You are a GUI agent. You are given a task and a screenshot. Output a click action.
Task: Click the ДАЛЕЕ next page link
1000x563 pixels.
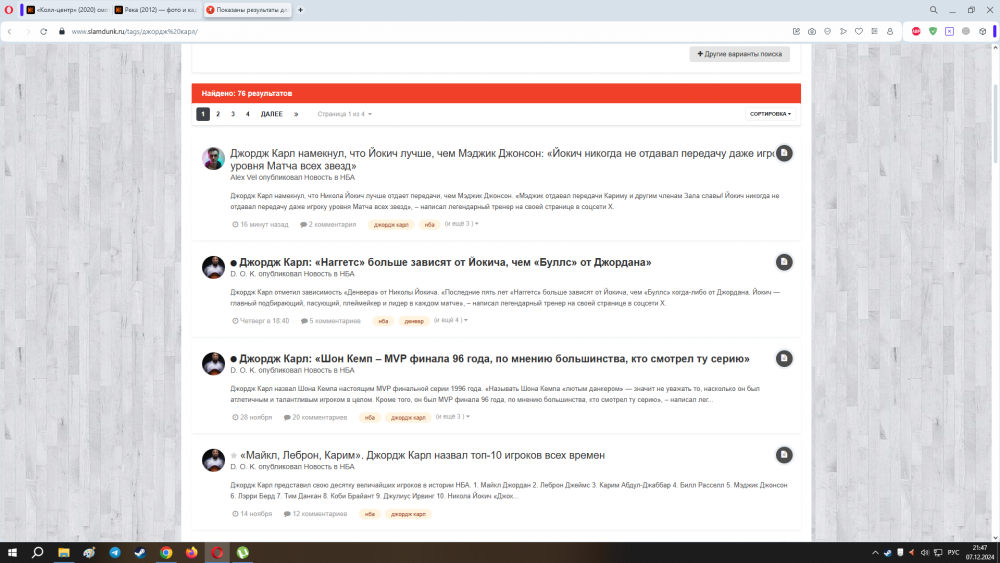(x=272, y=114)
